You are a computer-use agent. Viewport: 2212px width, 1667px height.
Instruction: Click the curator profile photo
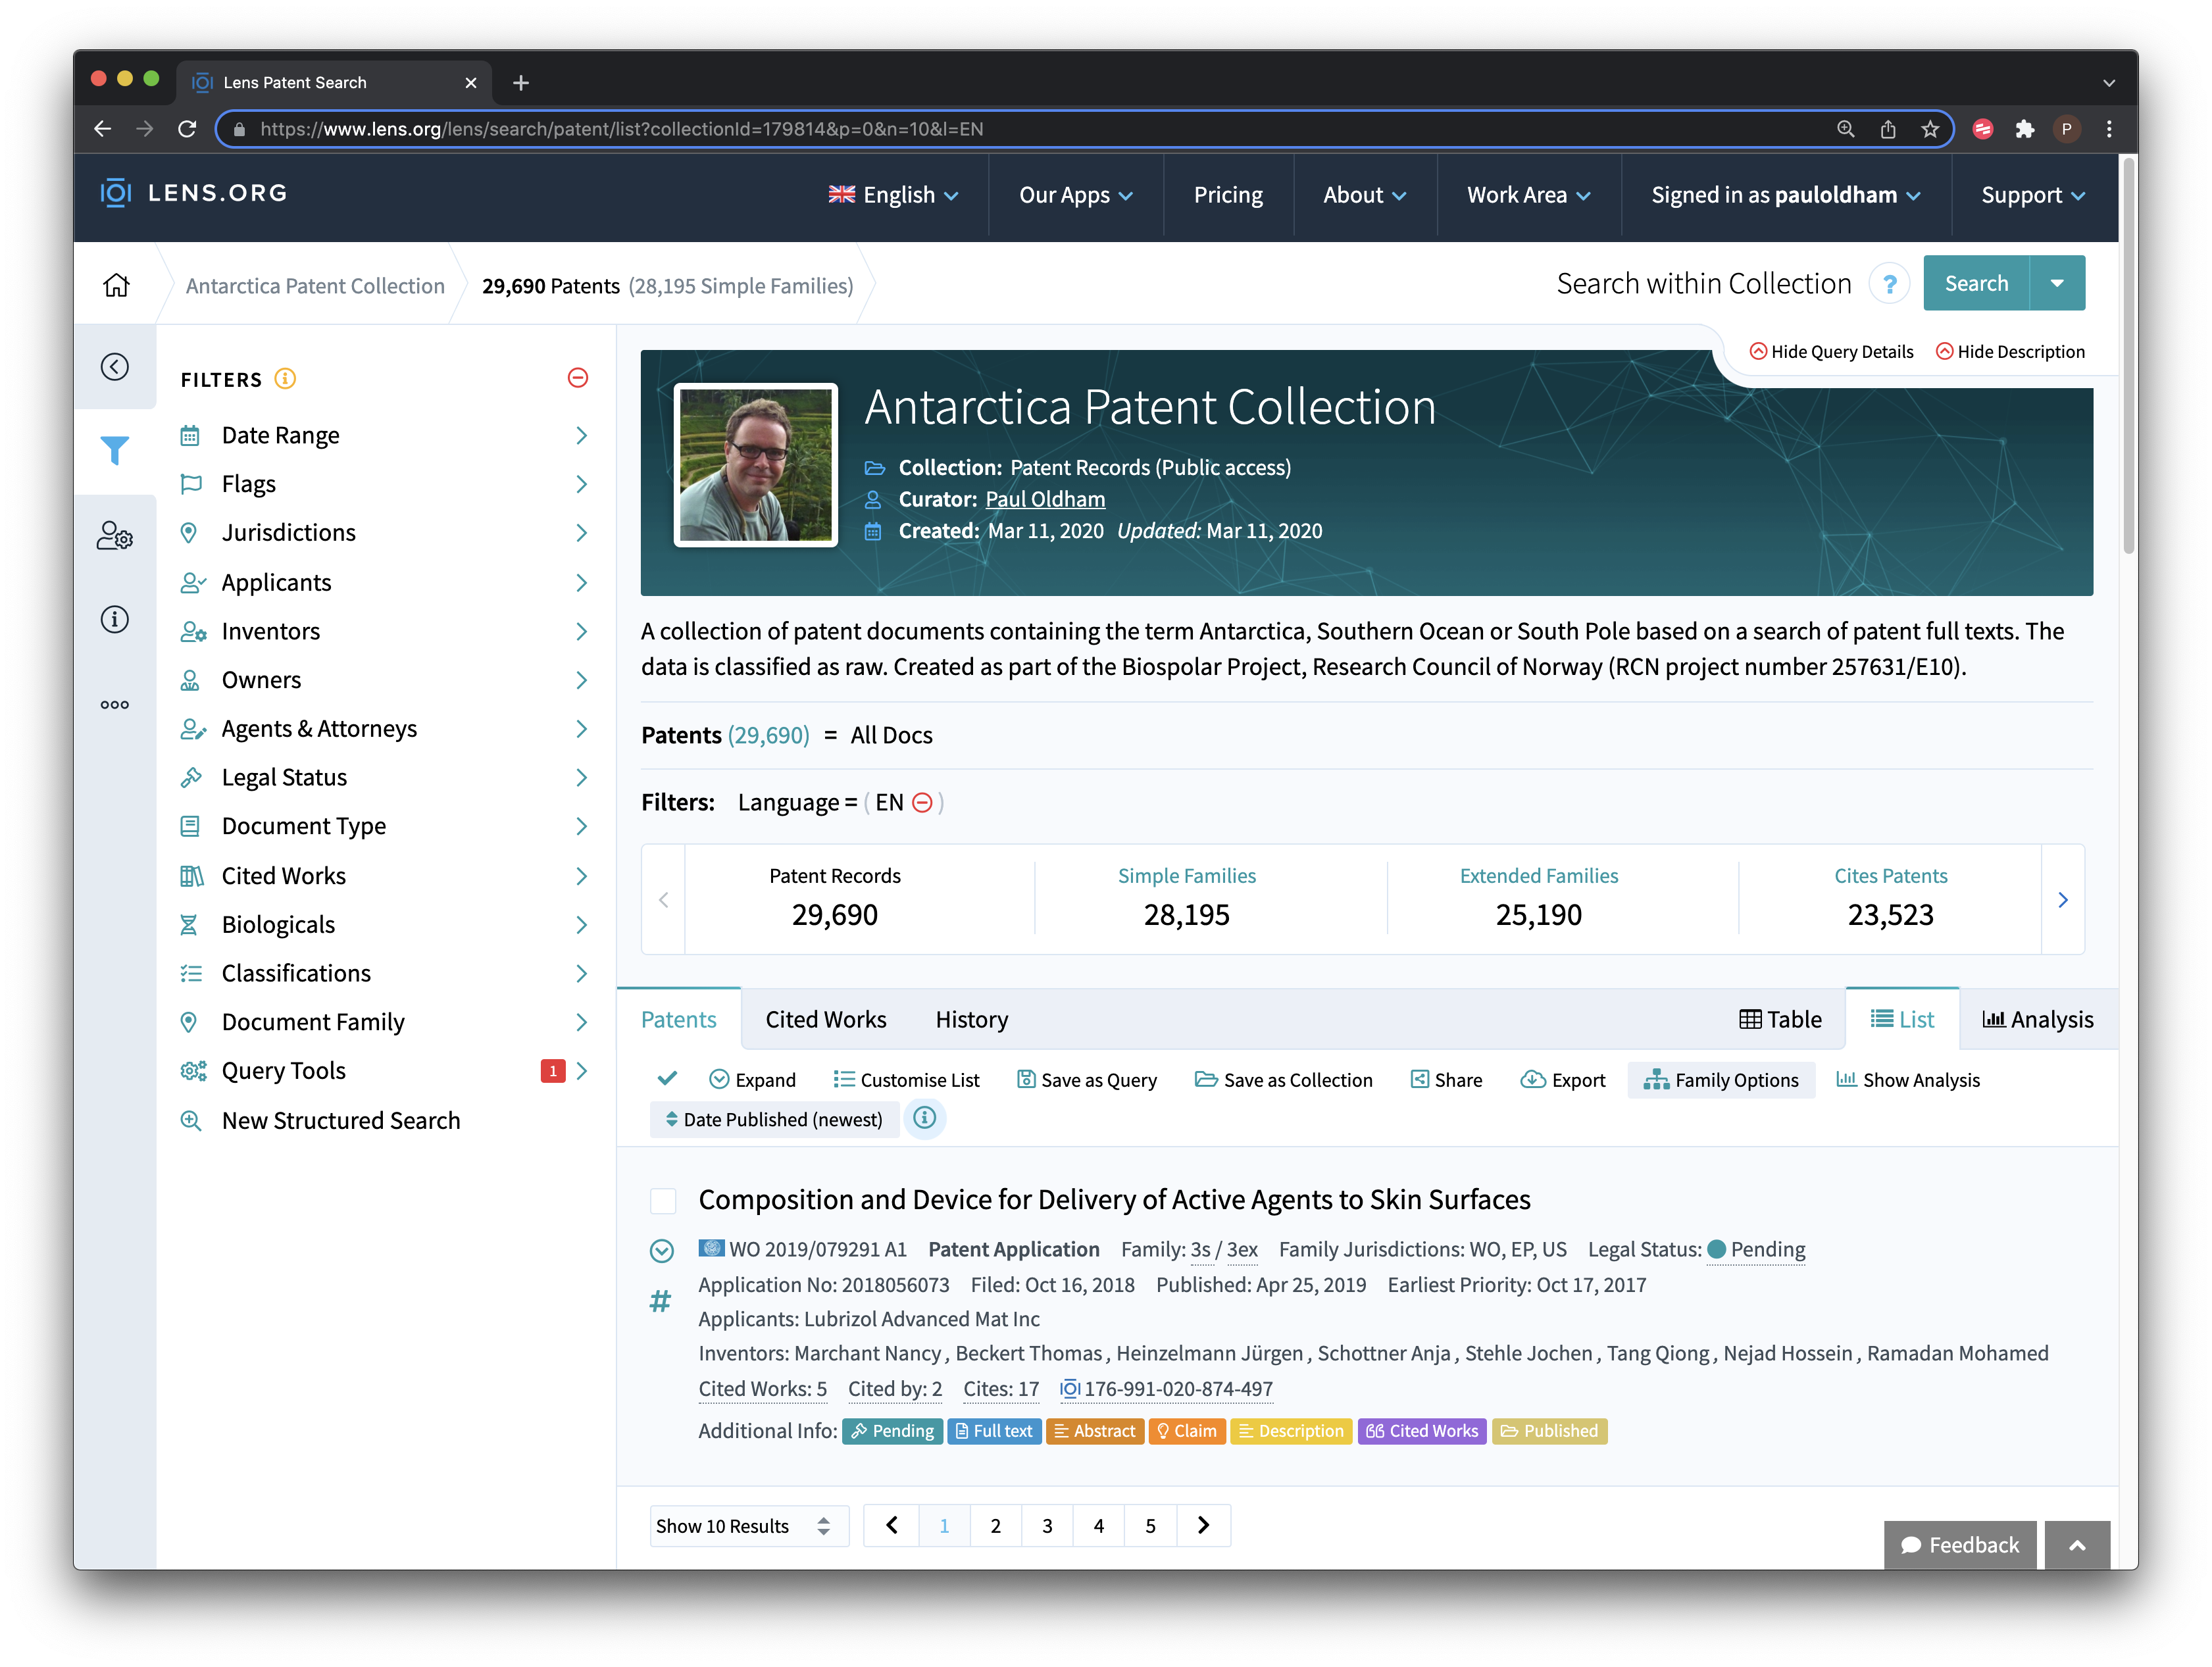pos(755,465)
